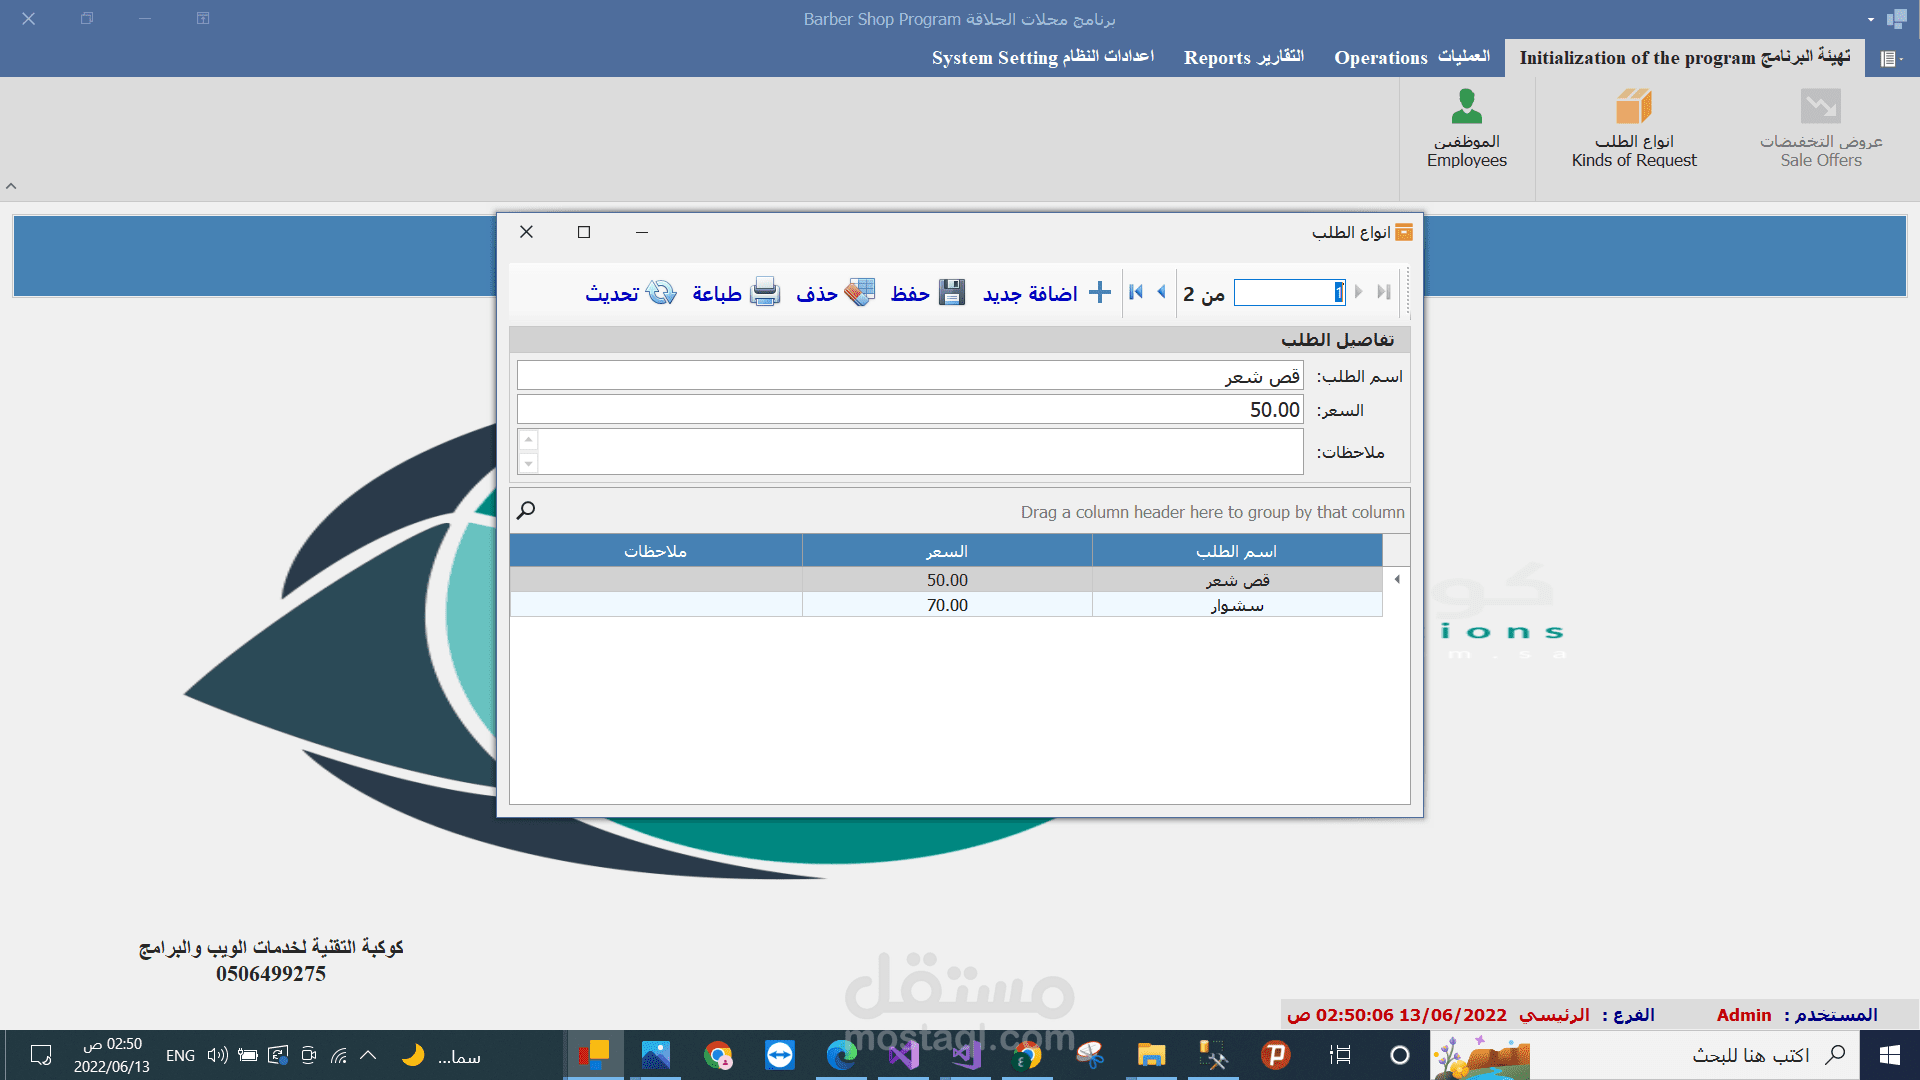Select the 70.00 price row
This screenshot has width=1920, height=1080.
click(946, 605)
